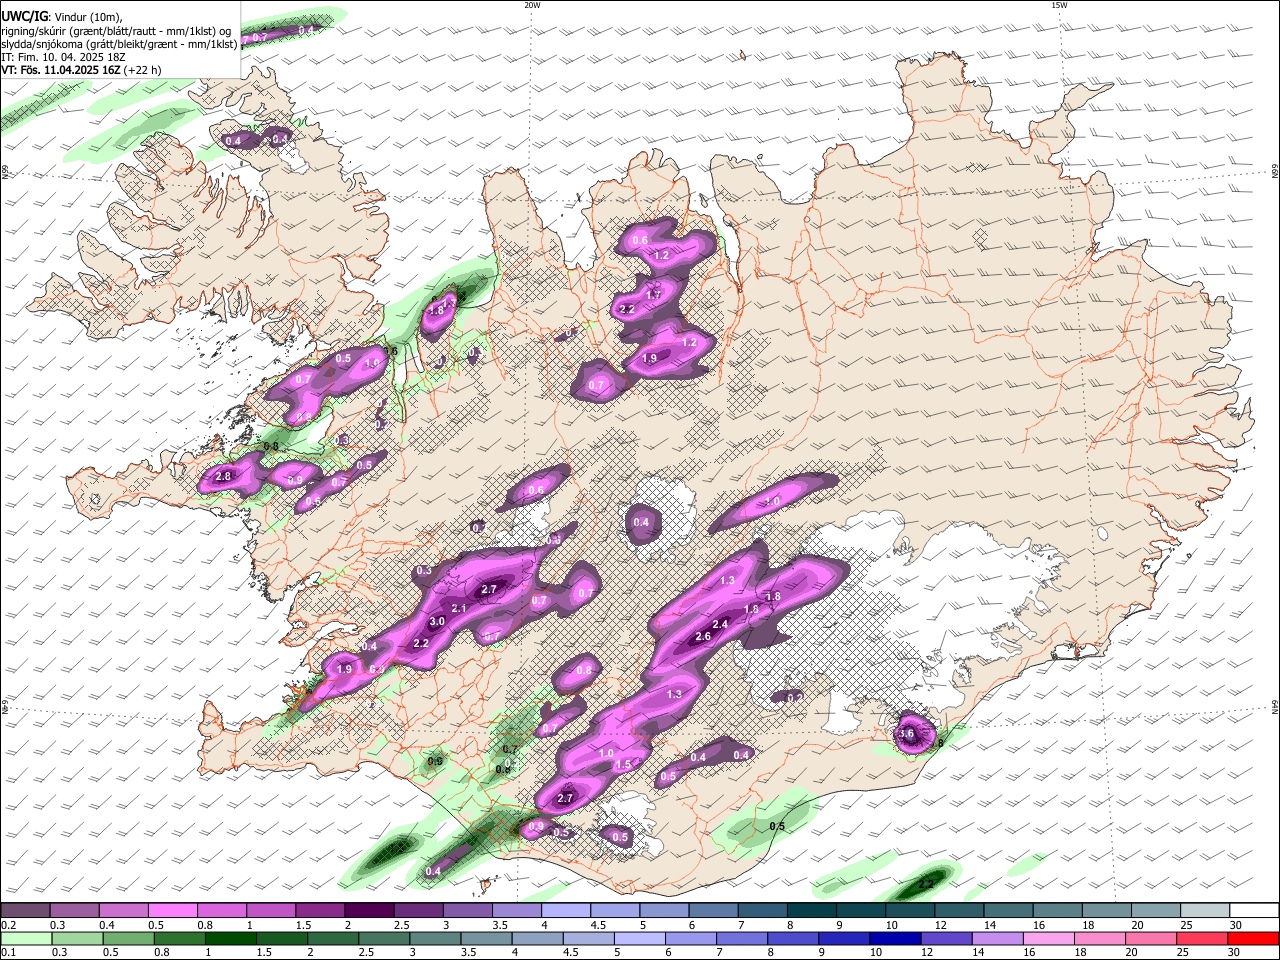The image size is (1280, 960).
Task: Click the 'IT: Fim. 10. 04. 2025 18Z' line
Action: coord(63,57)
